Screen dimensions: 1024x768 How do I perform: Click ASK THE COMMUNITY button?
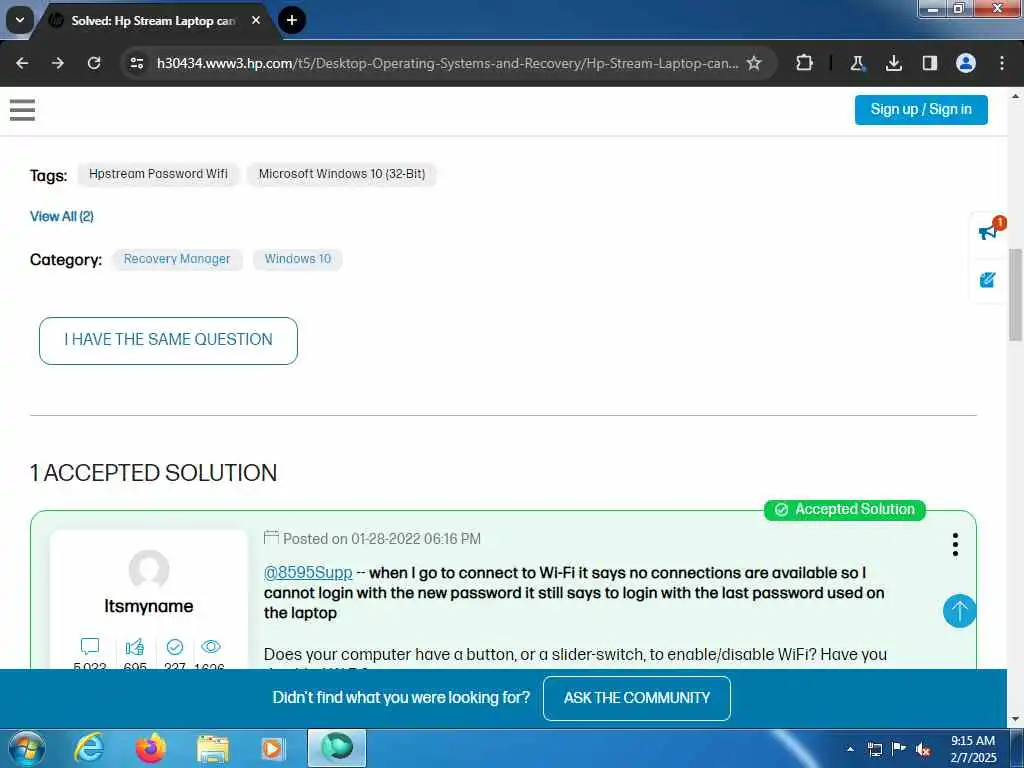coord(637,698)
